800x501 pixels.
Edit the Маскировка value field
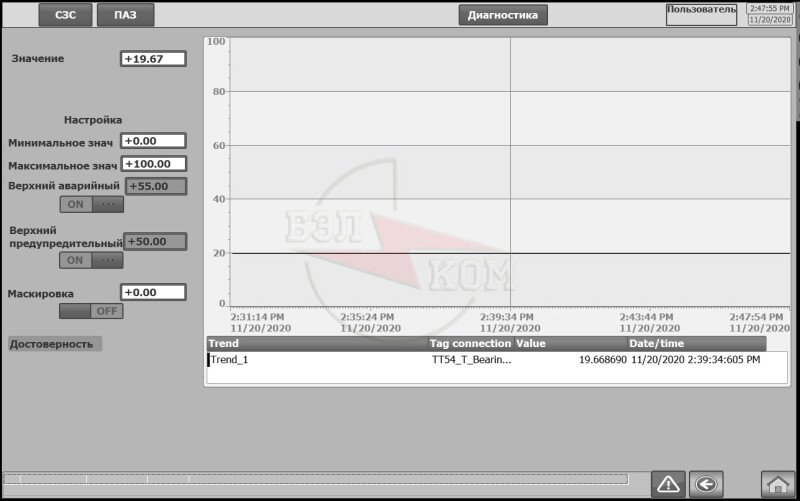(x=153, y=292)
